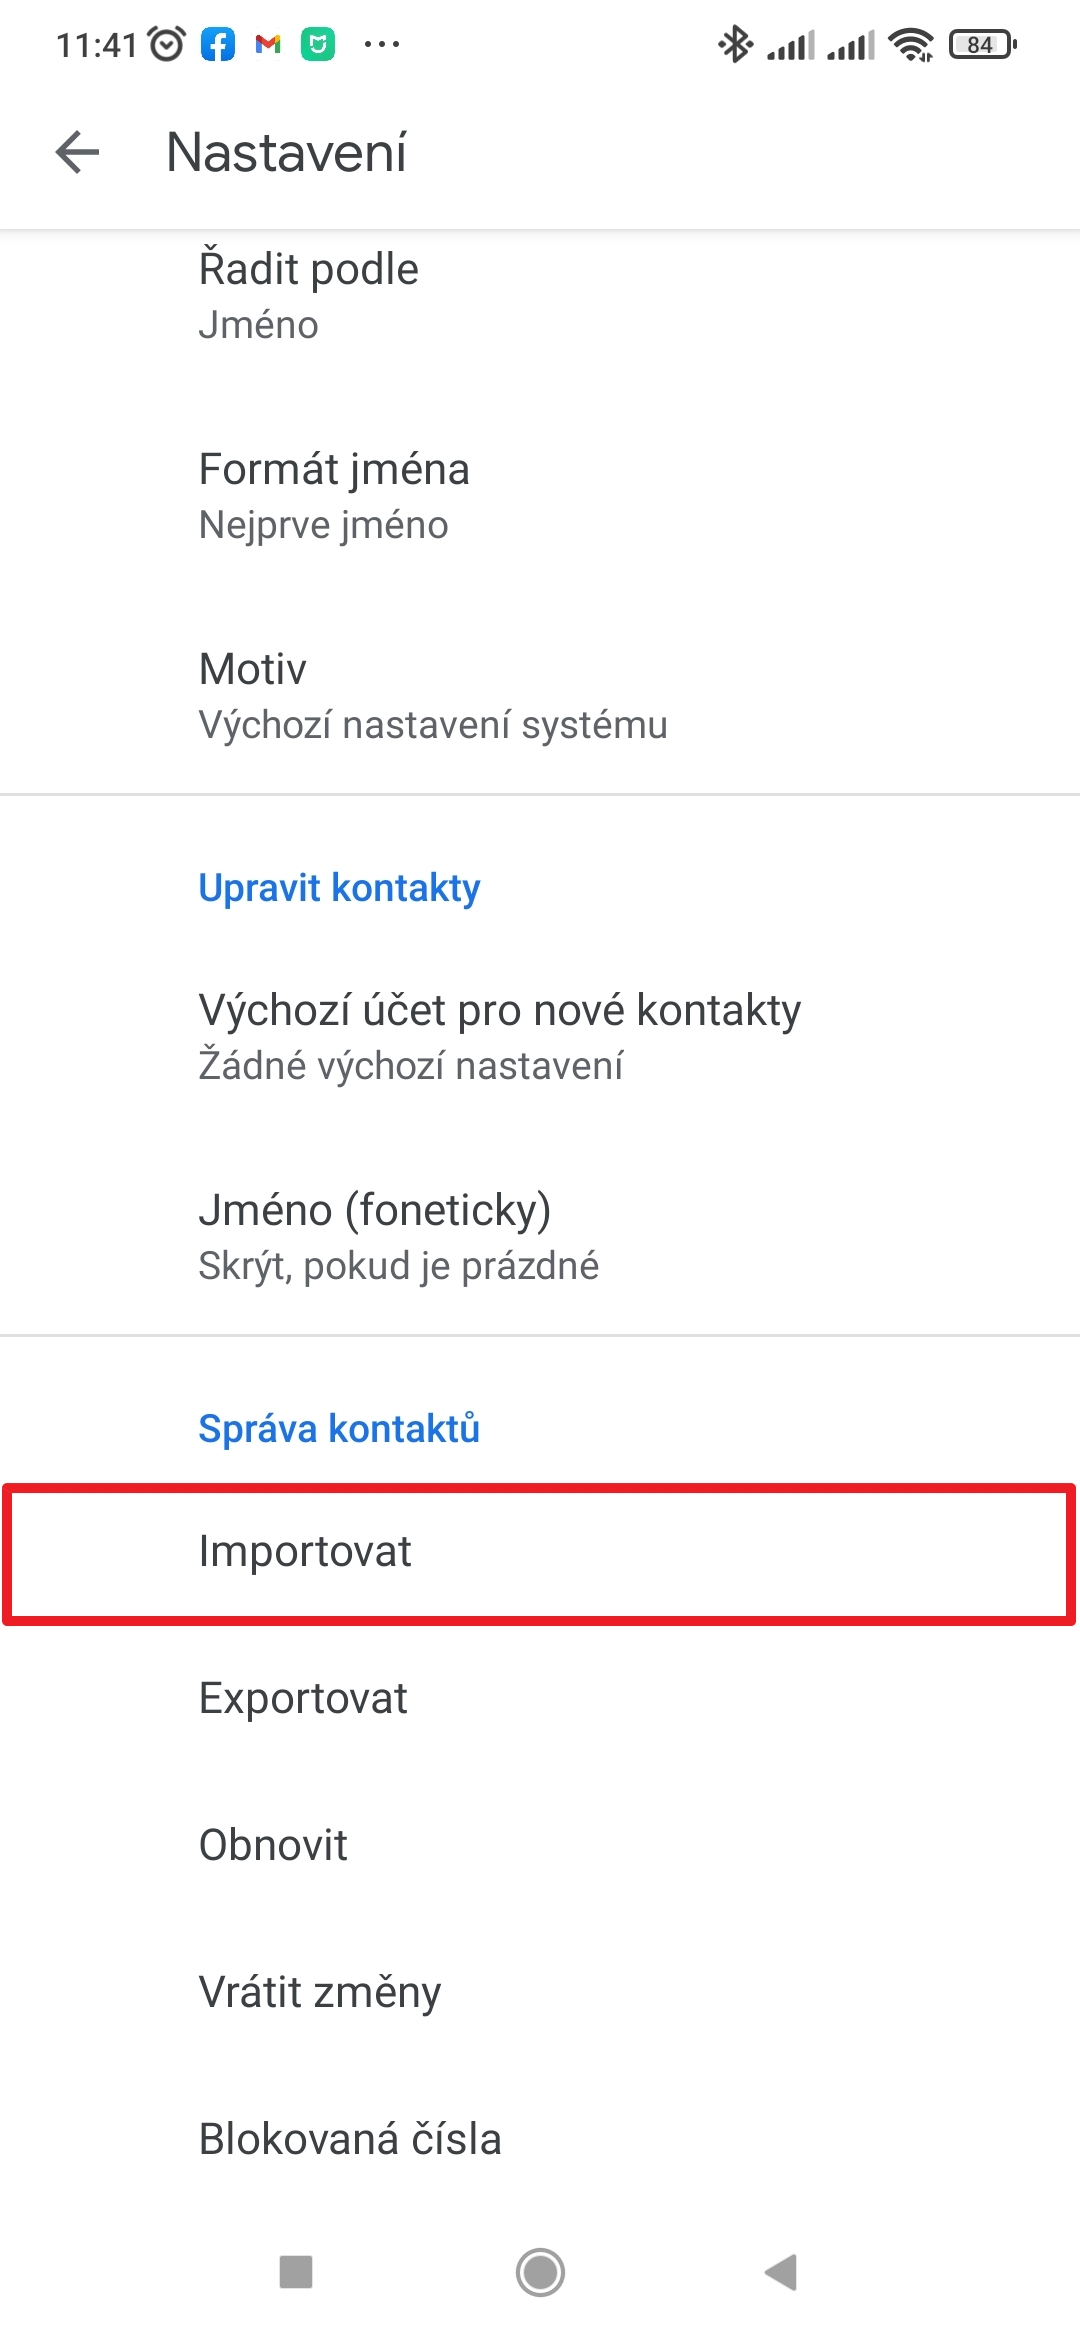Open Formát jména setting

(x=540, y=496)
